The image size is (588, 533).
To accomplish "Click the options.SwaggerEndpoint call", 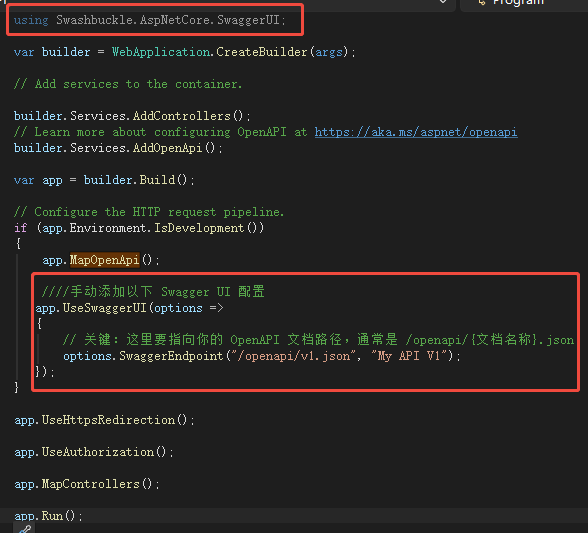I will (262, 356).
